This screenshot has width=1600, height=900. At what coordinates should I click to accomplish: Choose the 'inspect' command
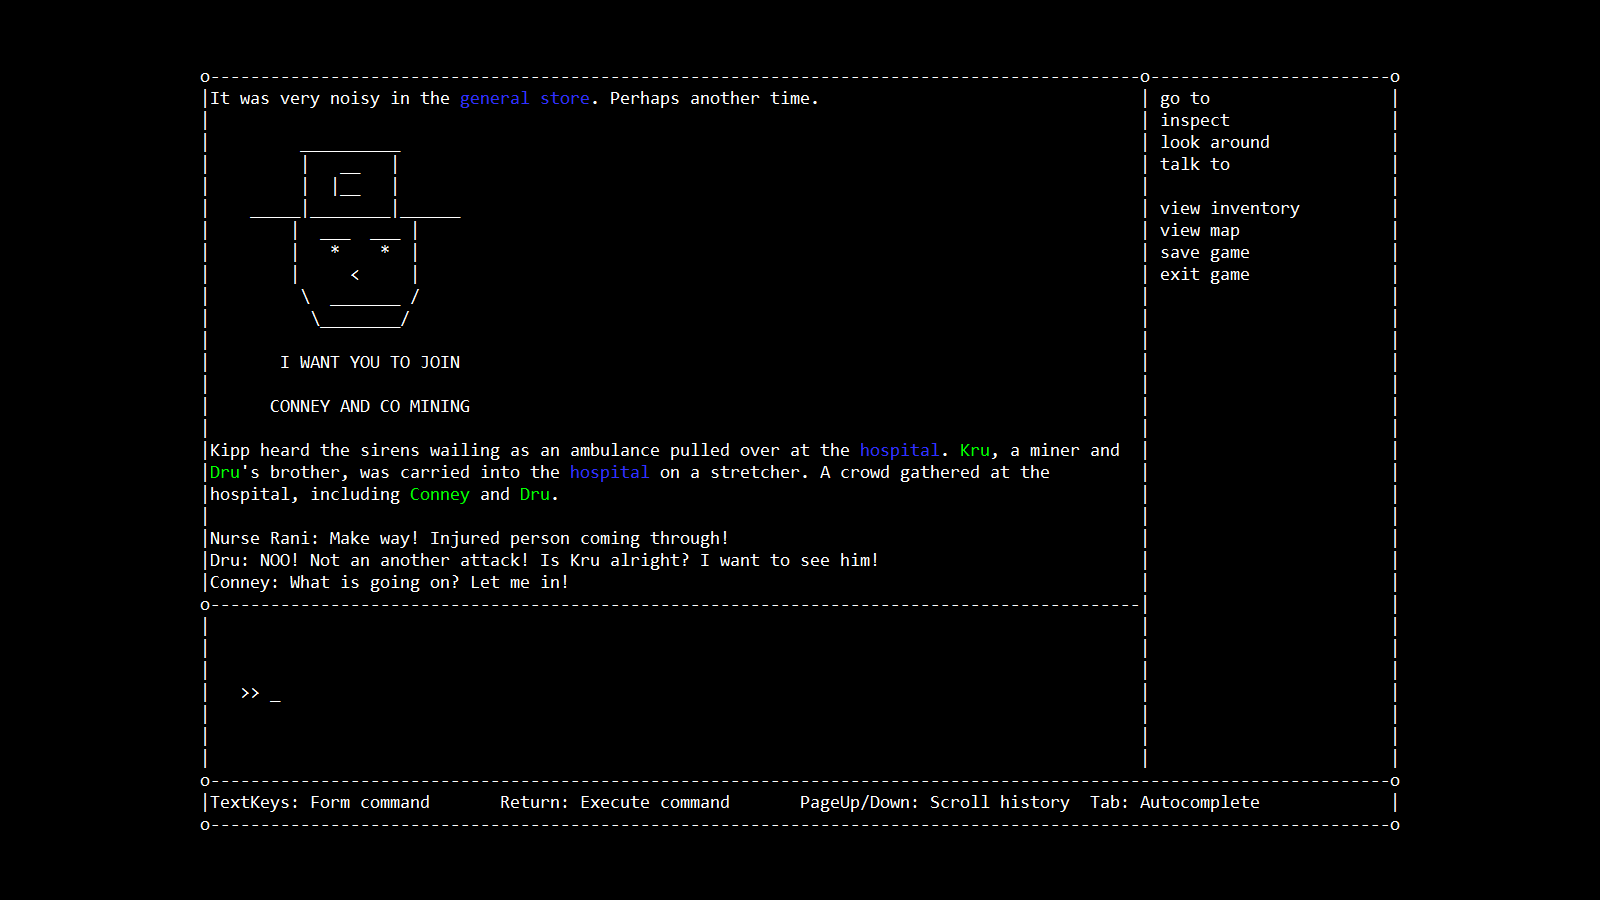pyautogui.click(x=1195, y=120)
